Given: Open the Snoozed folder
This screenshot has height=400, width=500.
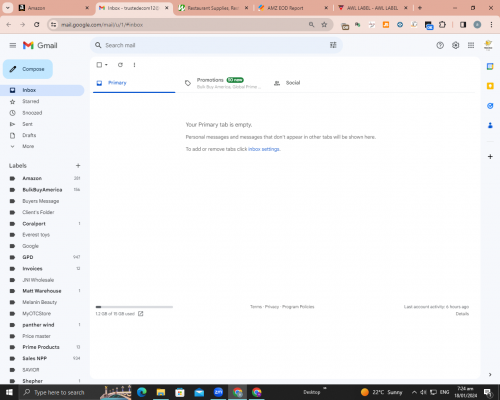Looking at the screenshot, I should point(32,113).
